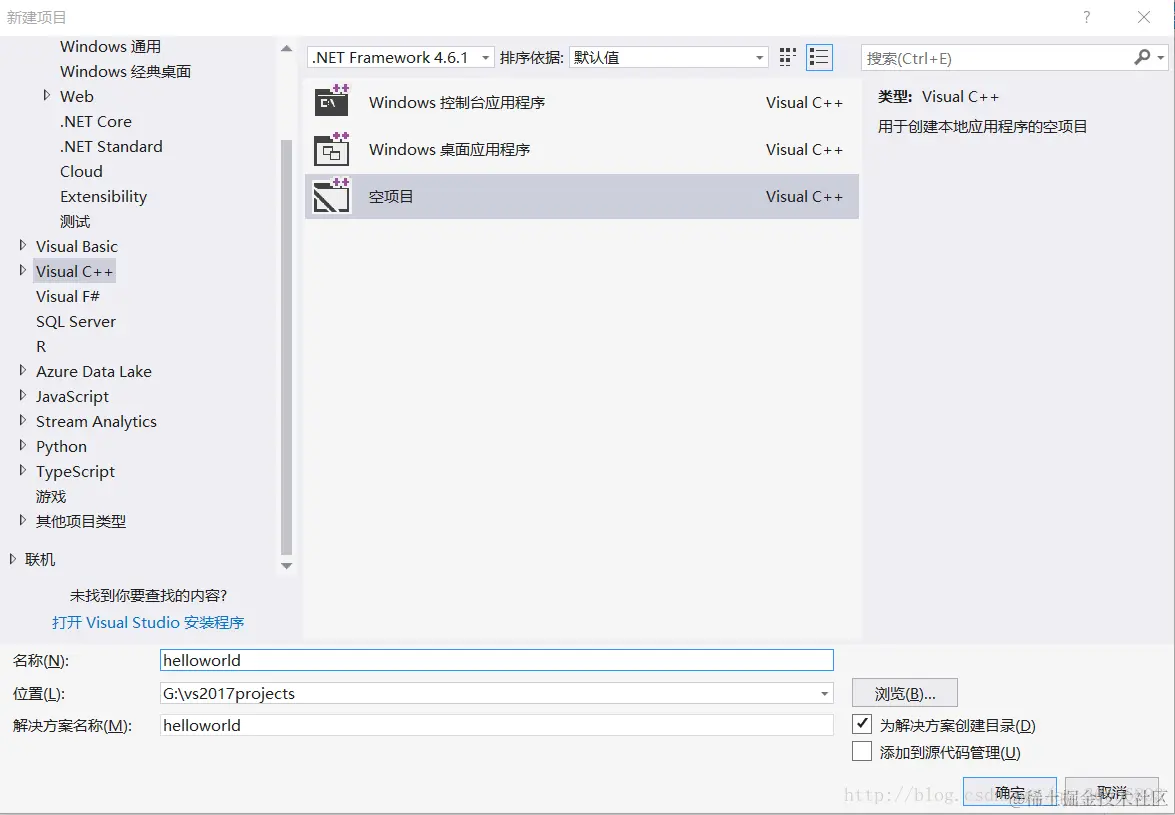Switch to small icons view
Viewport: 1175px width, 815px height.
click(787, 58)
